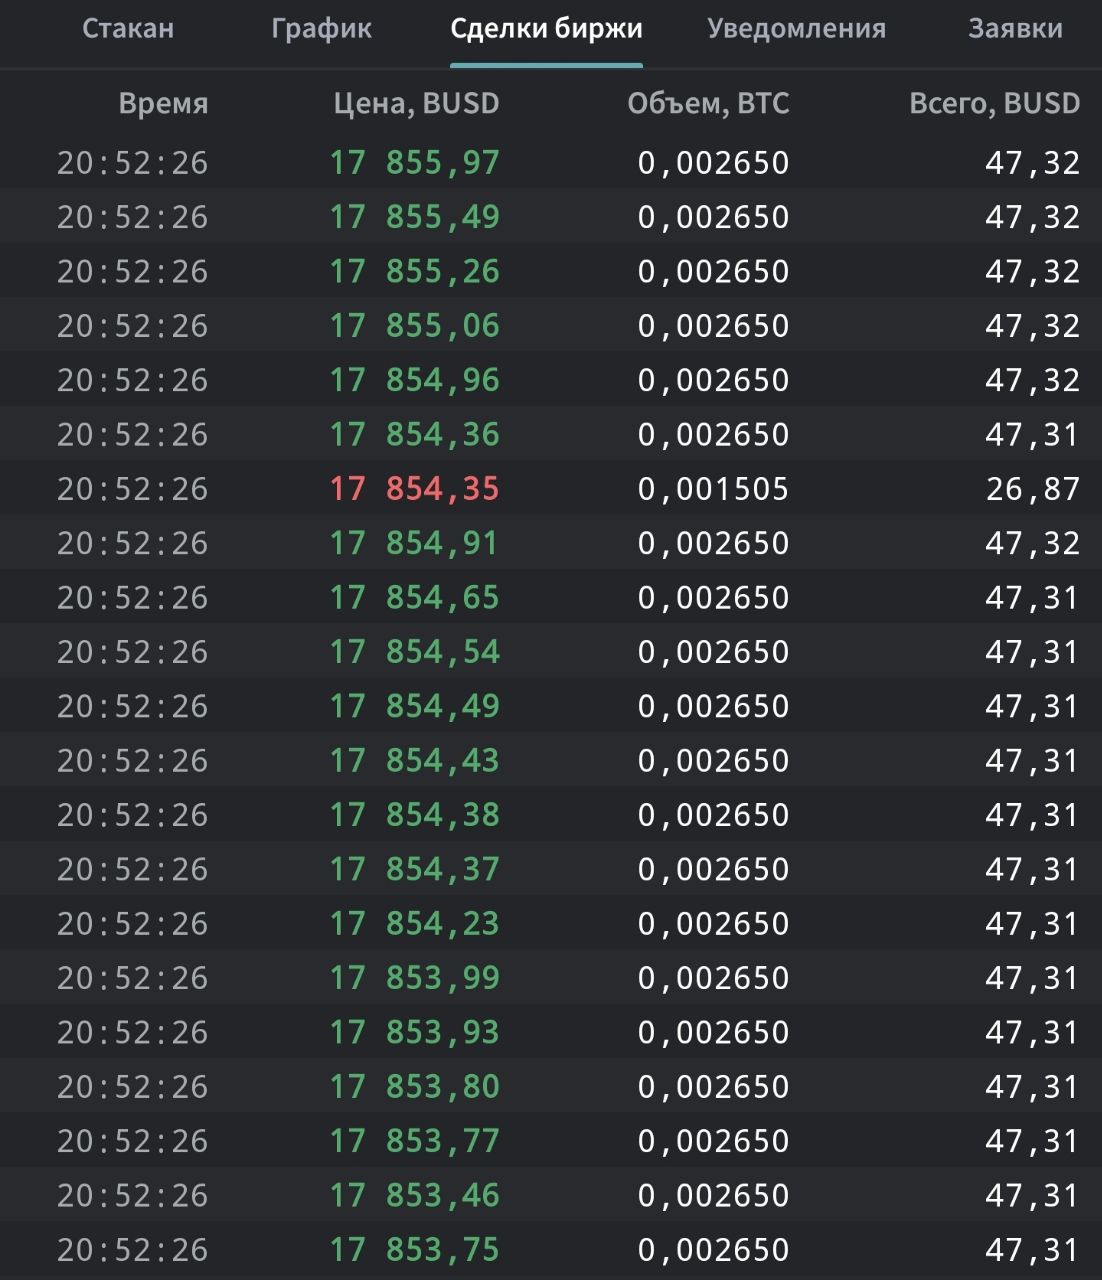Select the price 17 853,75
This screenshot has width=1102, height=1280.
(415, 1249)
